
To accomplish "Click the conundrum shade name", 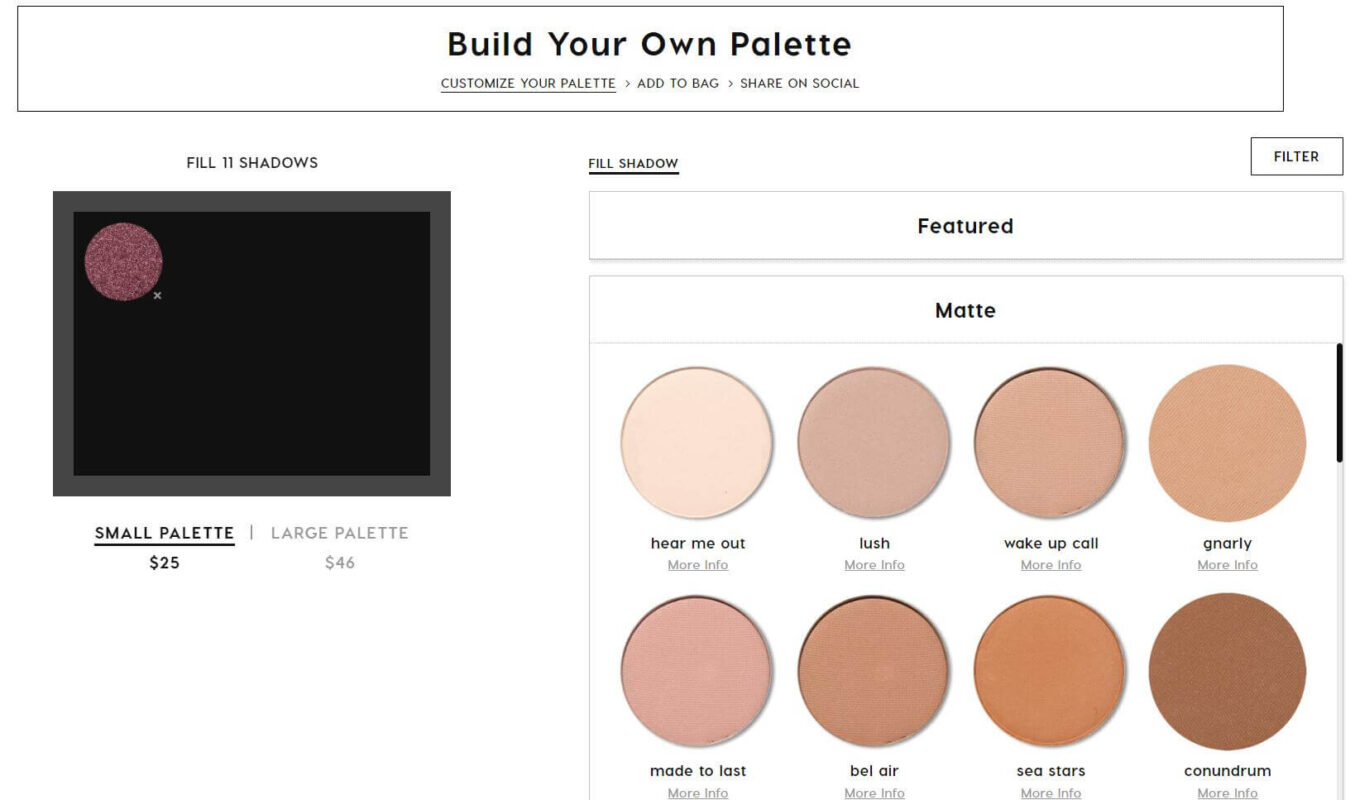I will pyautogui.click(x=1227, y=771).
